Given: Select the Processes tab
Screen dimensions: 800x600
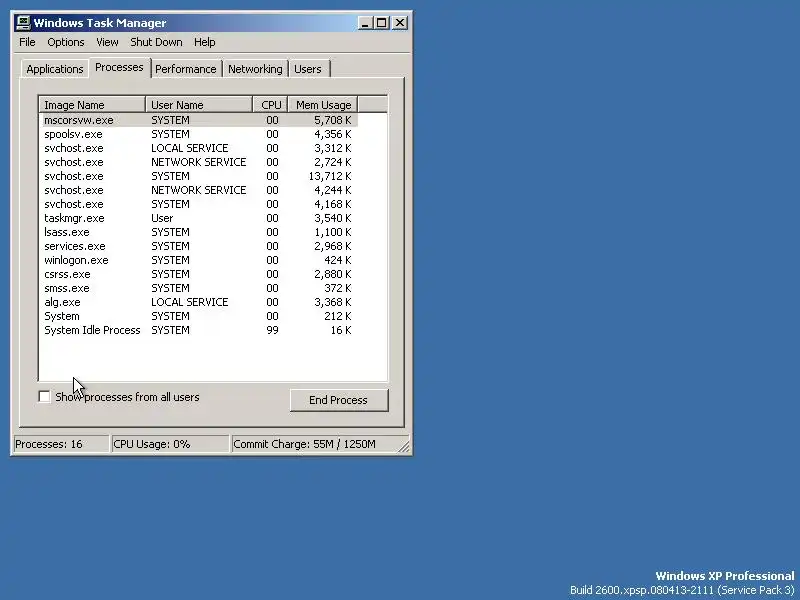Looking at the screenshot, I should point(119,67).
